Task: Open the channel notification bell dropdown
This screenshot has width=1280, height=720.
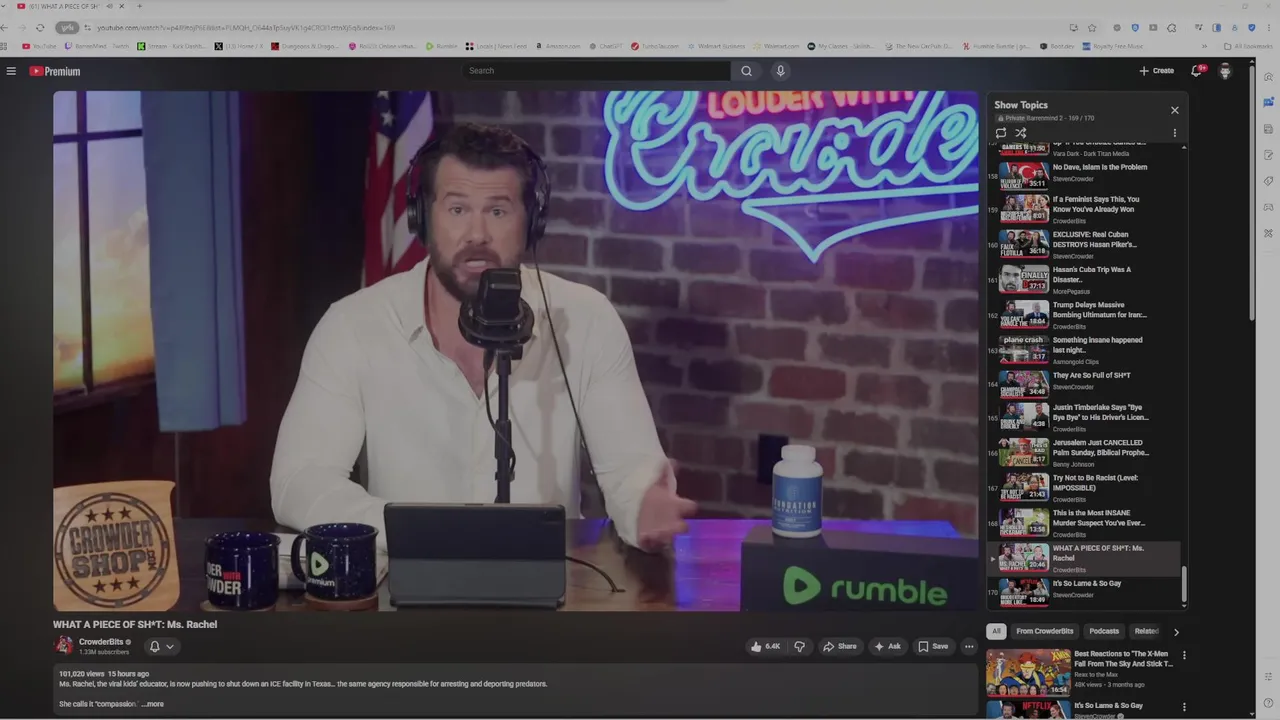Action: [161, 646]
